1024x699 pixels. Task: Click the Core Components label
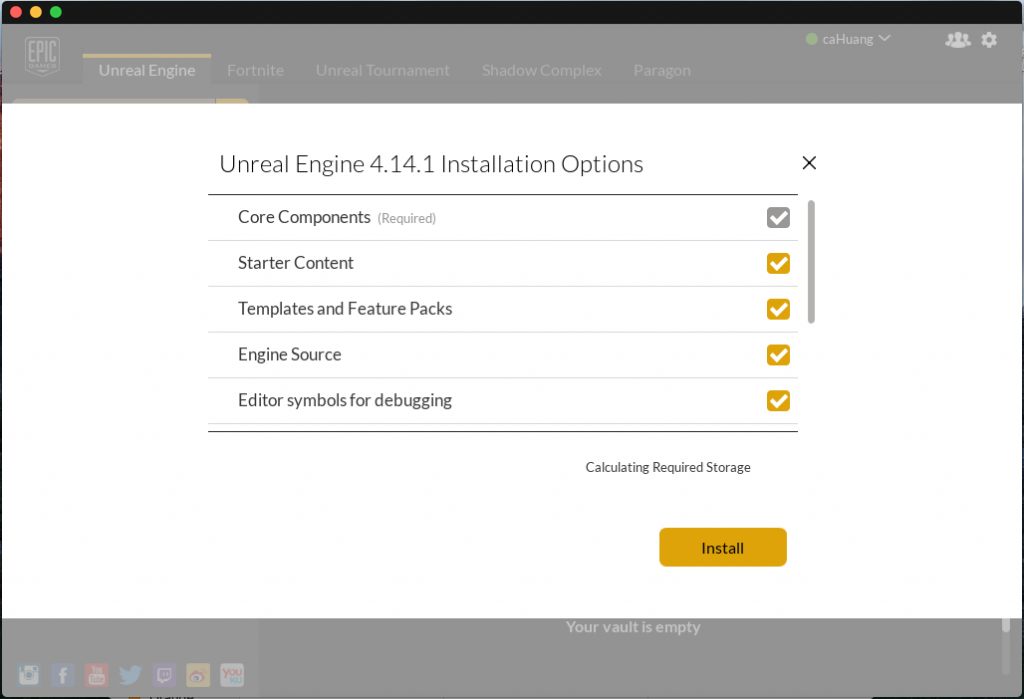(304, 217)
